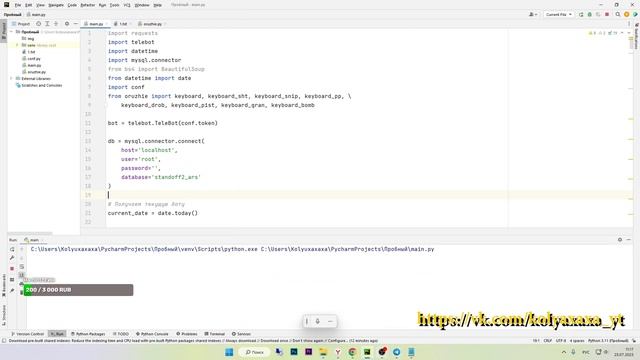Stop the process in Run panel
Screen dimensions: 640x360
click(x=12, y=269)
